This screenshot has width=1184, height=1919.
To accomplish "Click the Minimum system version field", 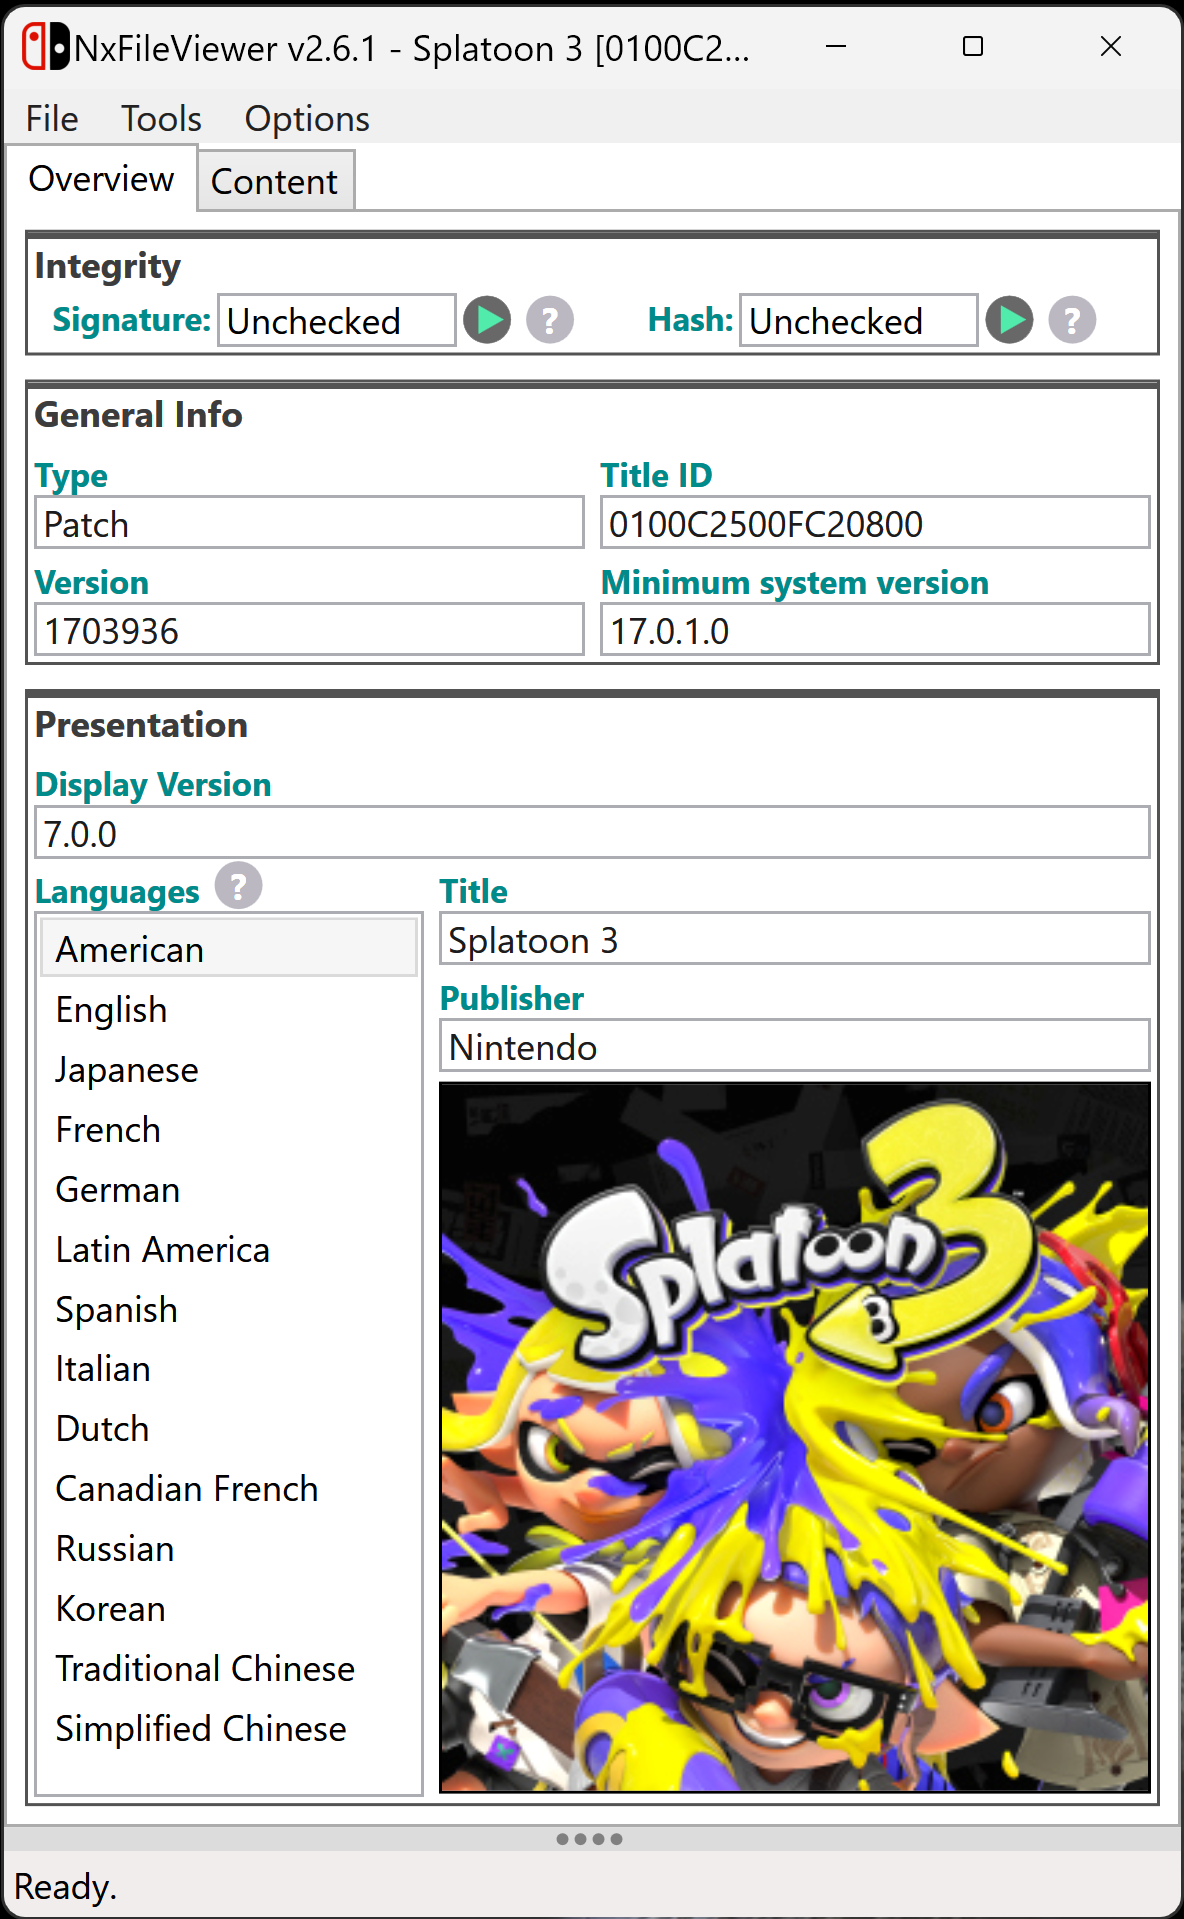I will [x=875, y=630].
